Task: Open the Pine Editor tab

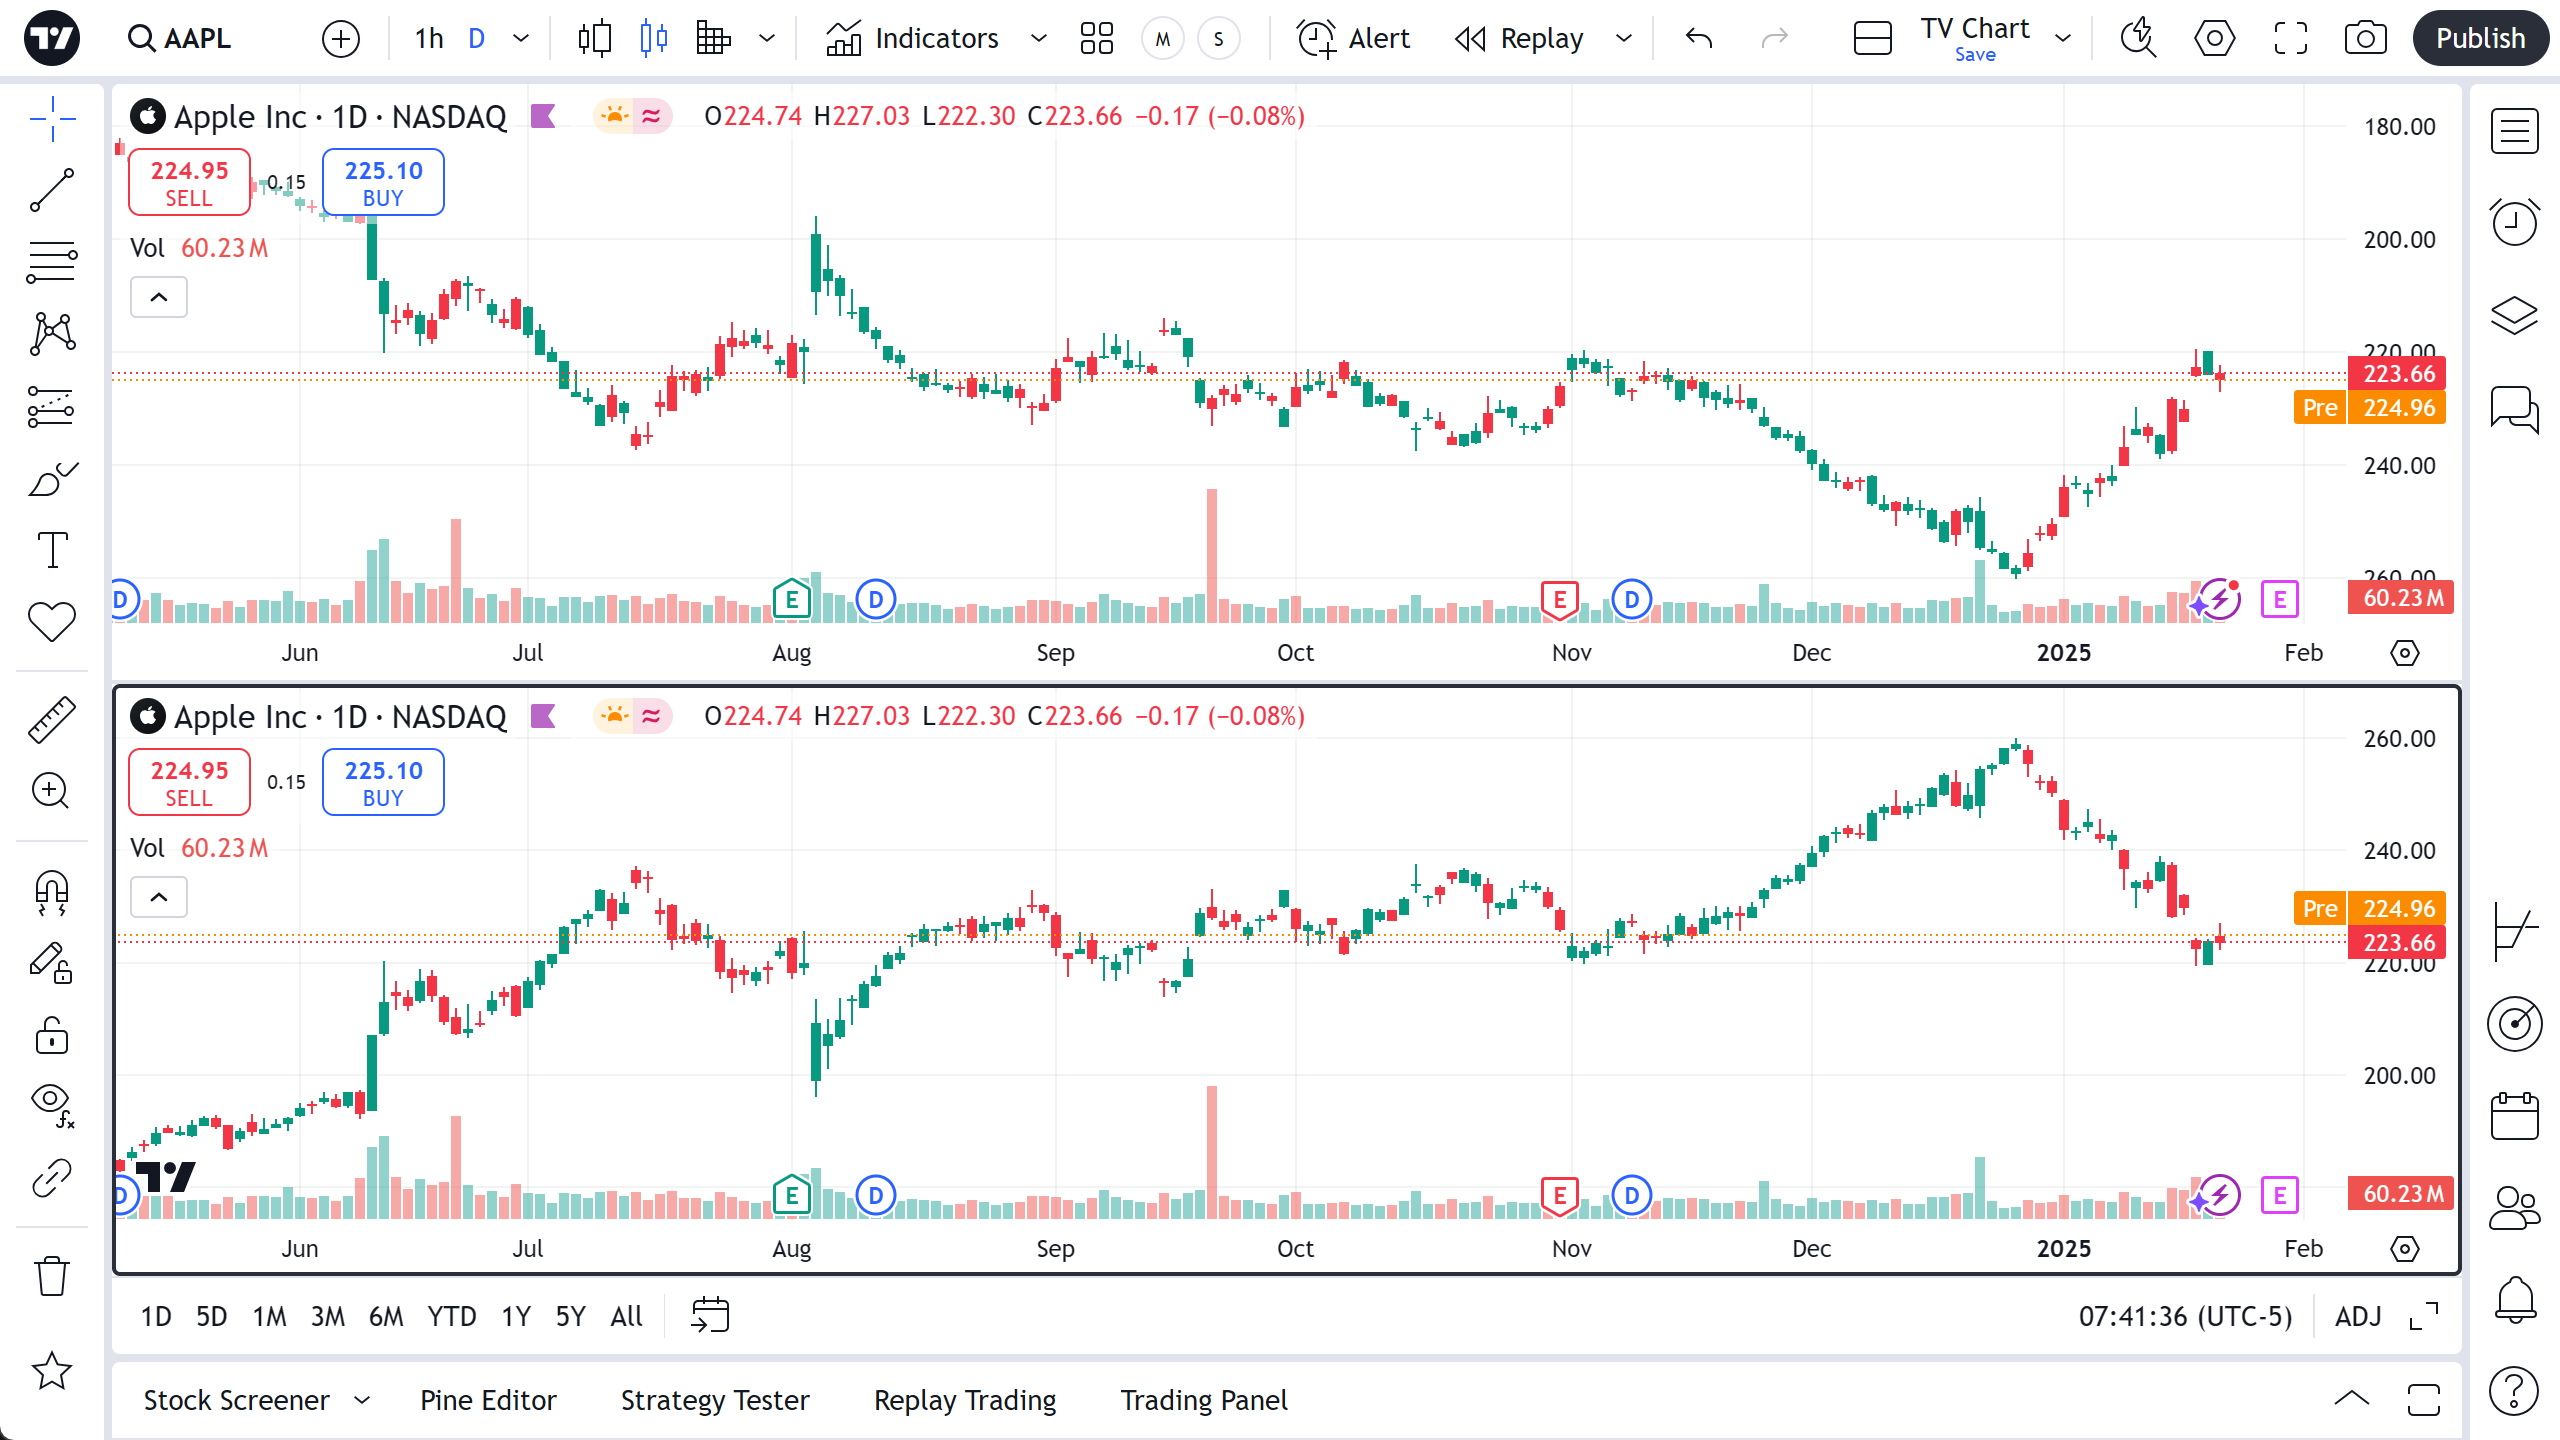Action: (488, 1400)
